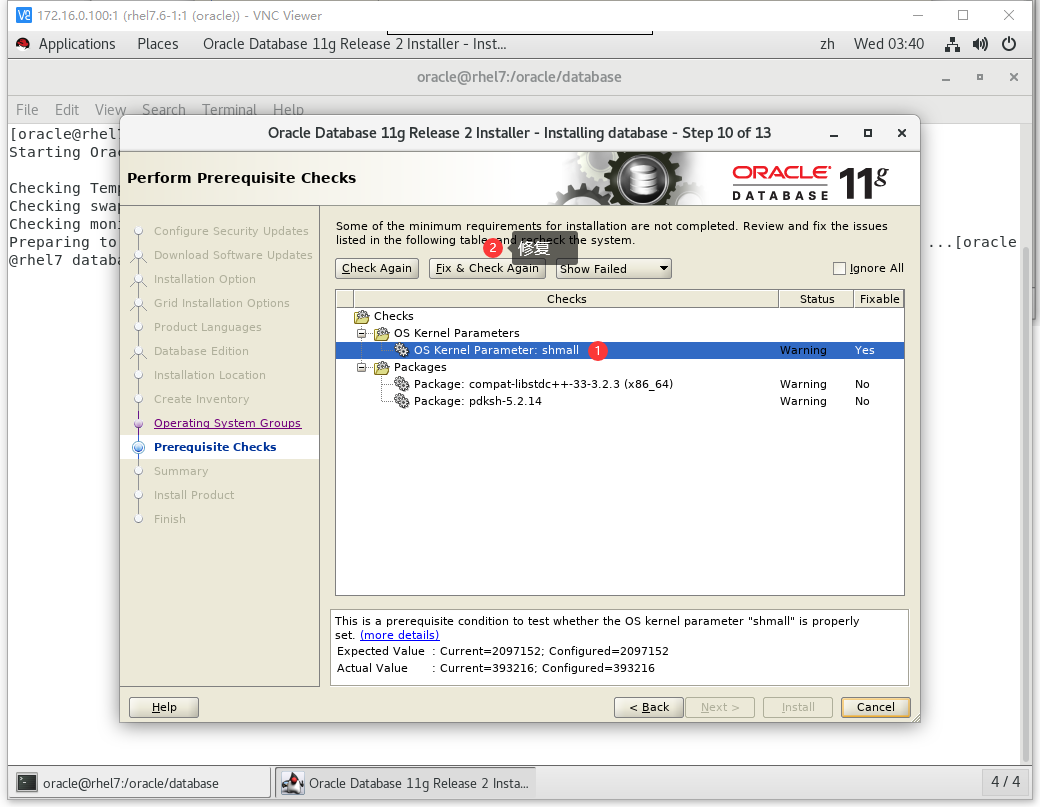Click the OS Kernel Parameters folder icon
This screenshot has width=1040, height=807.
click(x=381, y=333)
